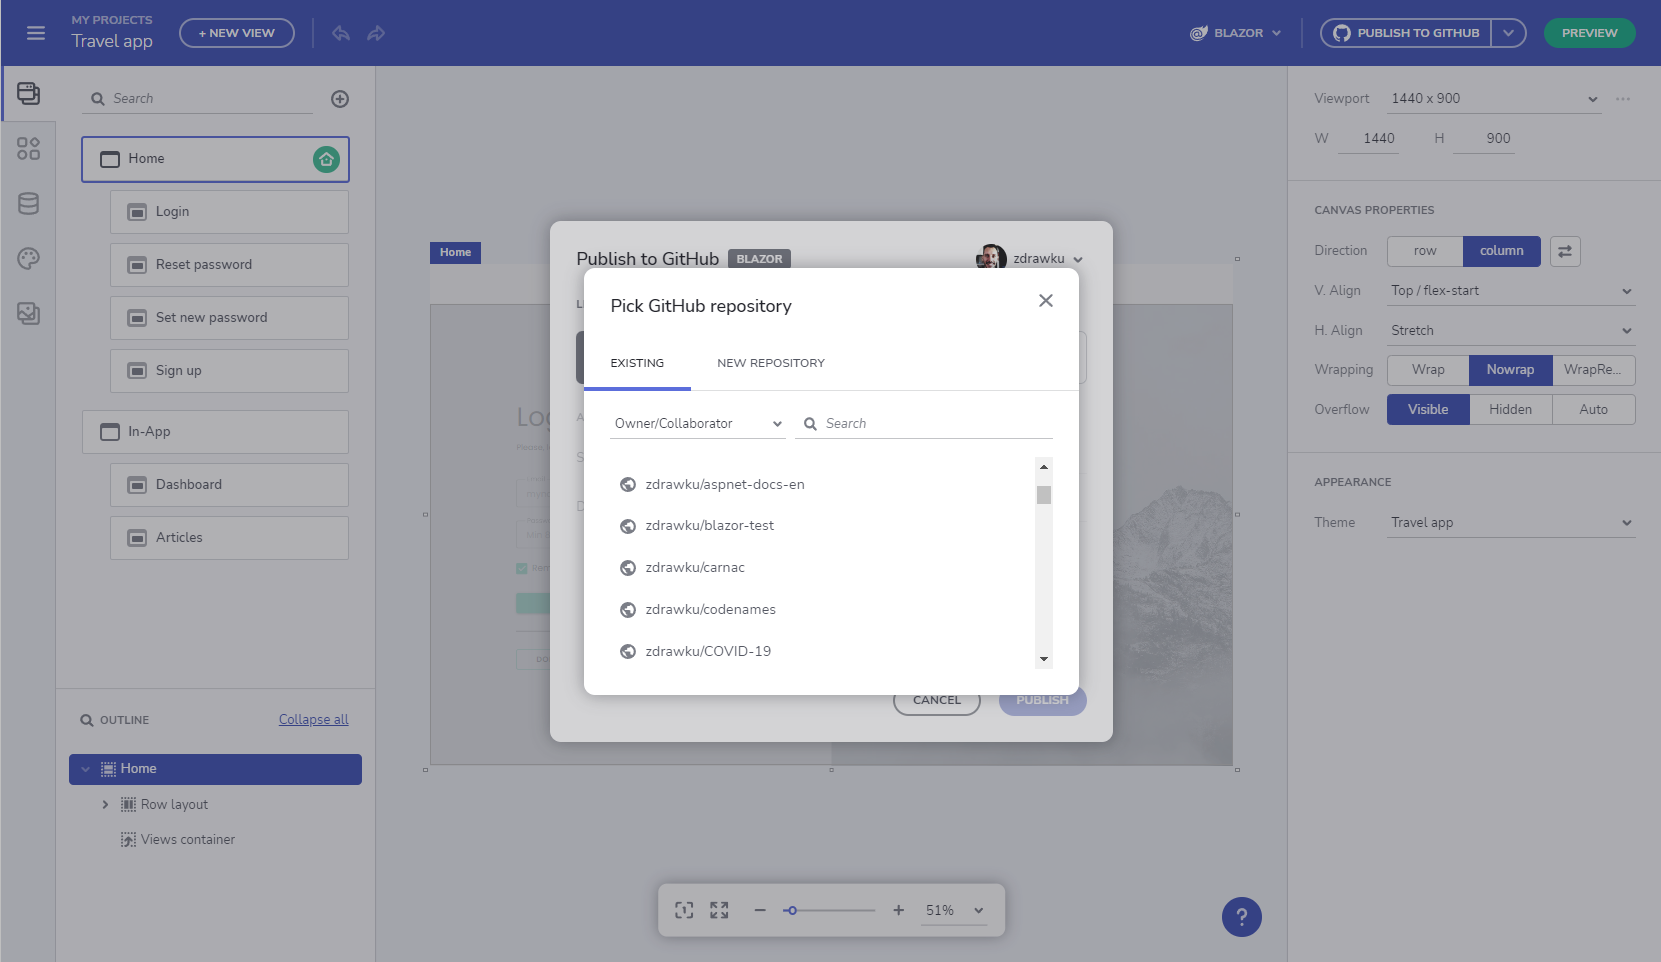Image resolution: width=1661 pixels, height=962 pixels.
Task: Click the zoom slider handle
Action: click(x=791, y=911)
